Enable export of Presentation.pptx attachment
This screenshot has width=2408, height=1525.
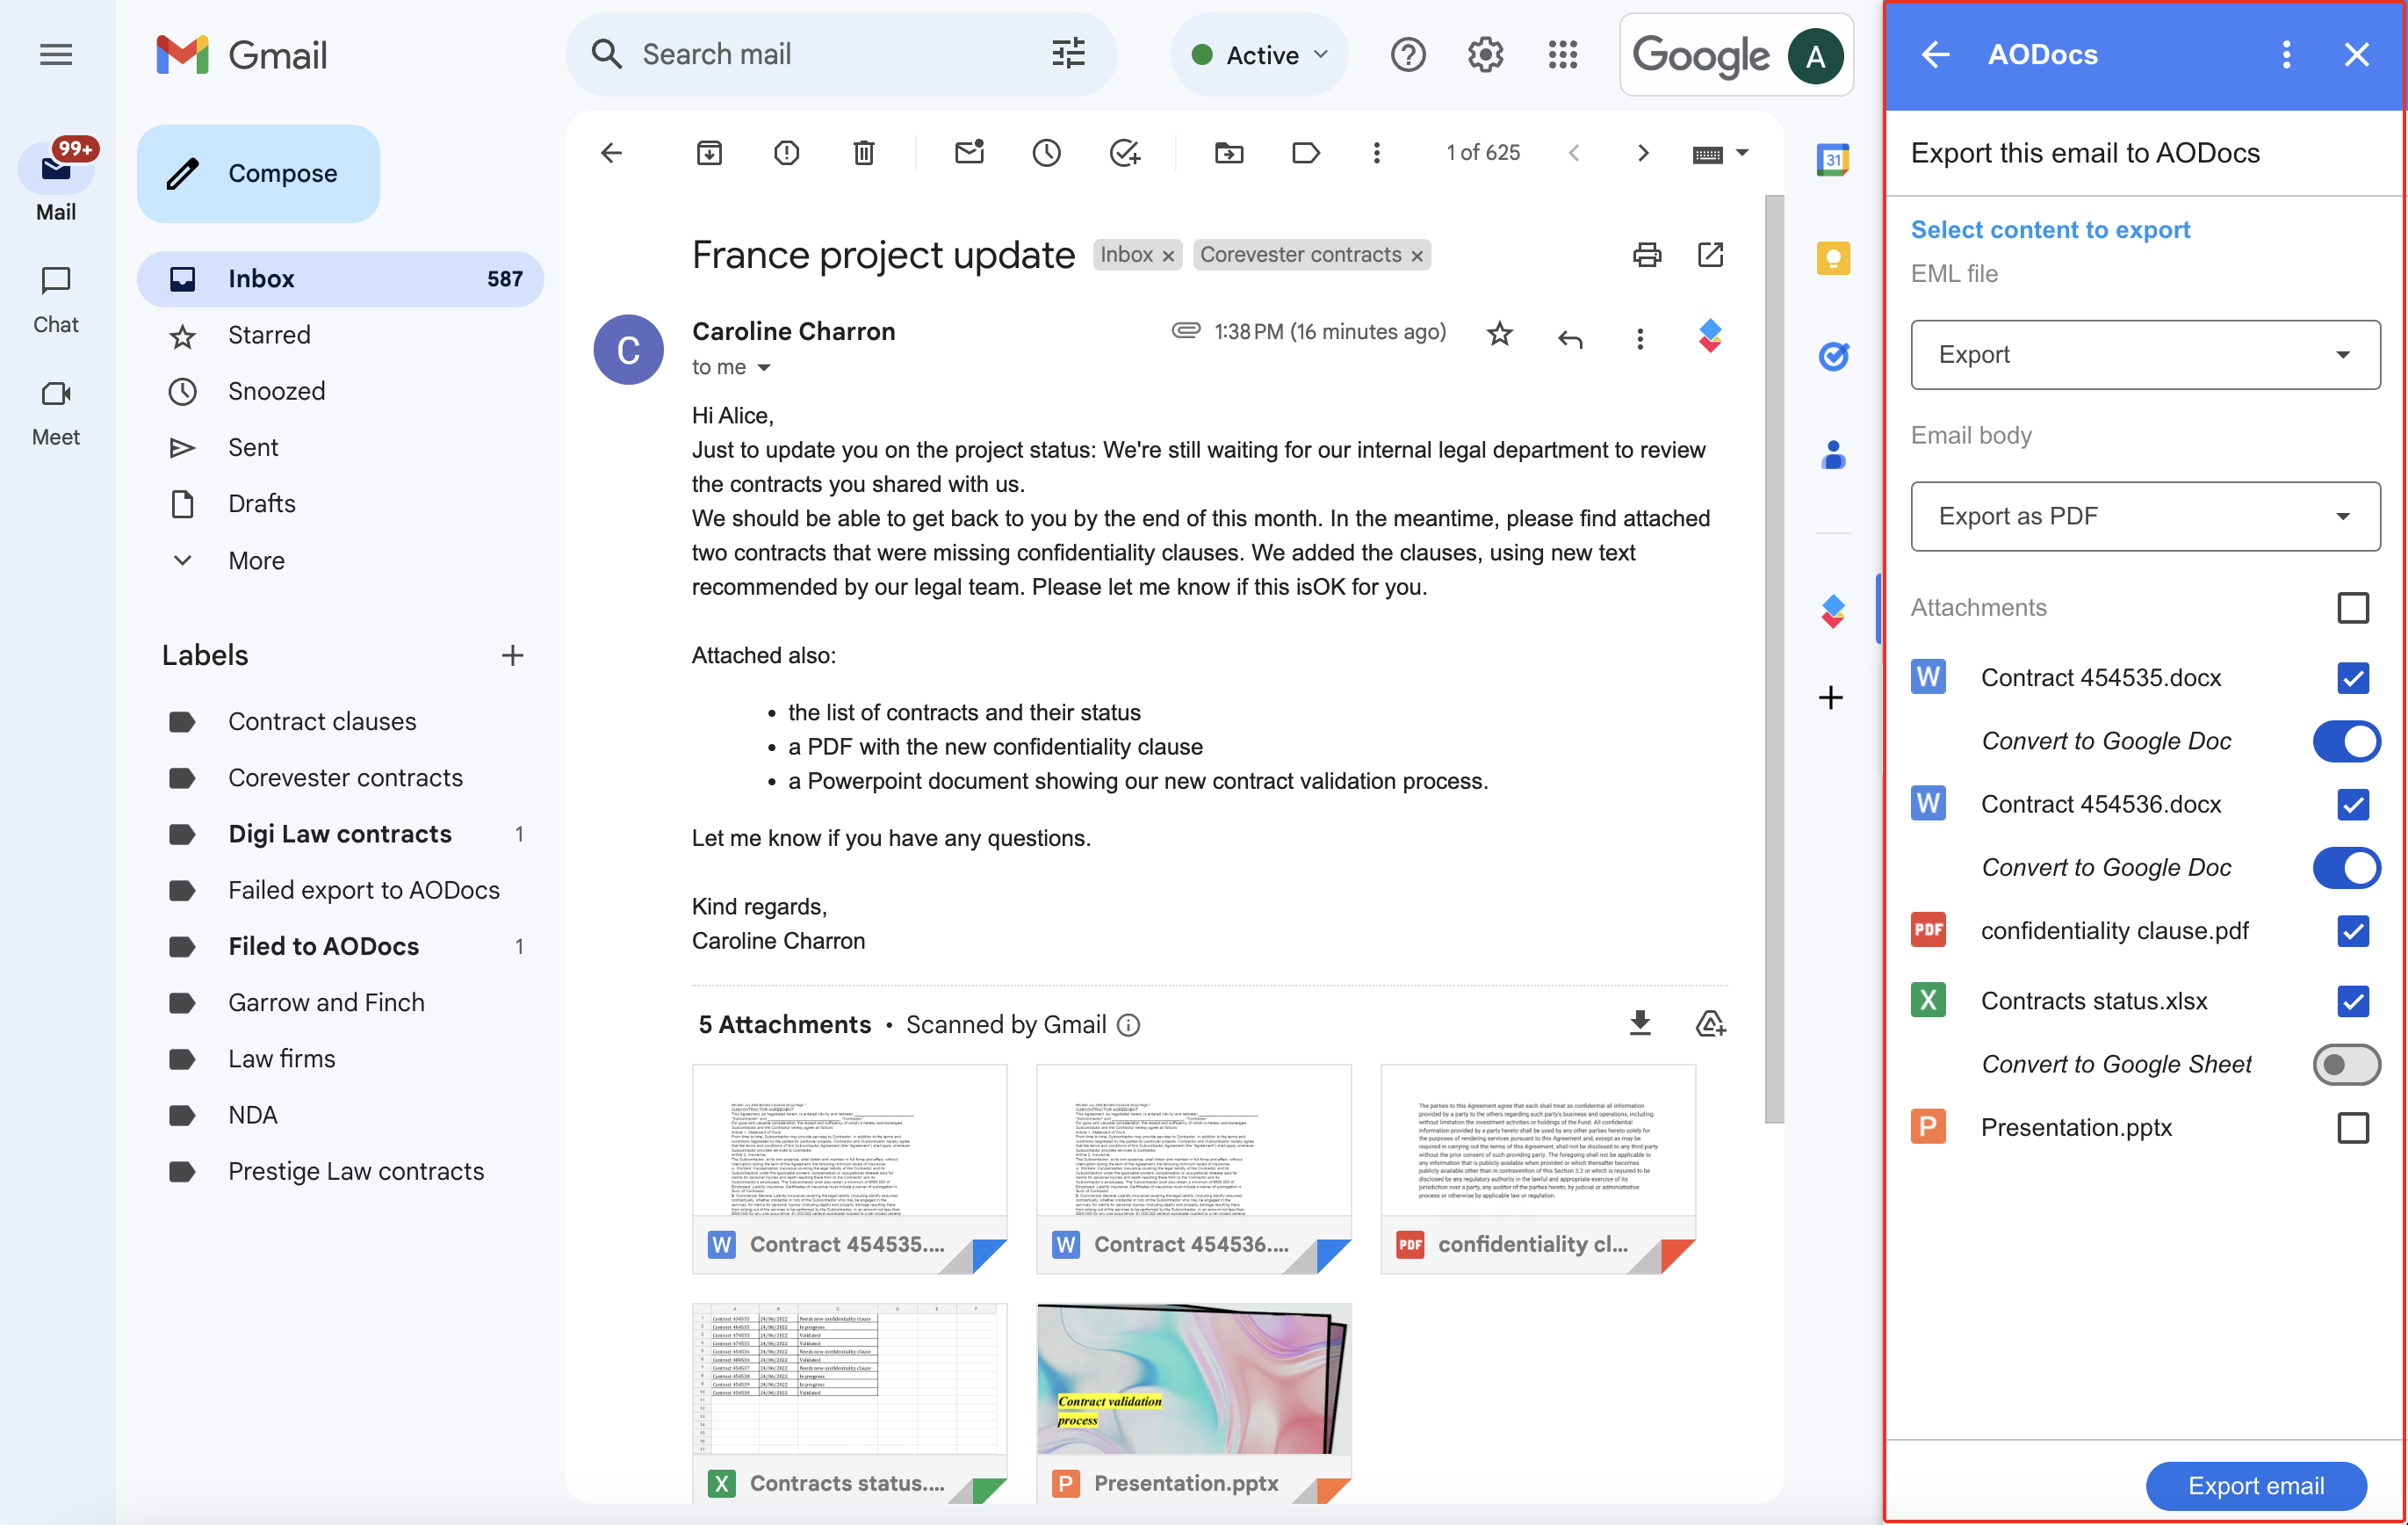click(x=2353, y=1127)
